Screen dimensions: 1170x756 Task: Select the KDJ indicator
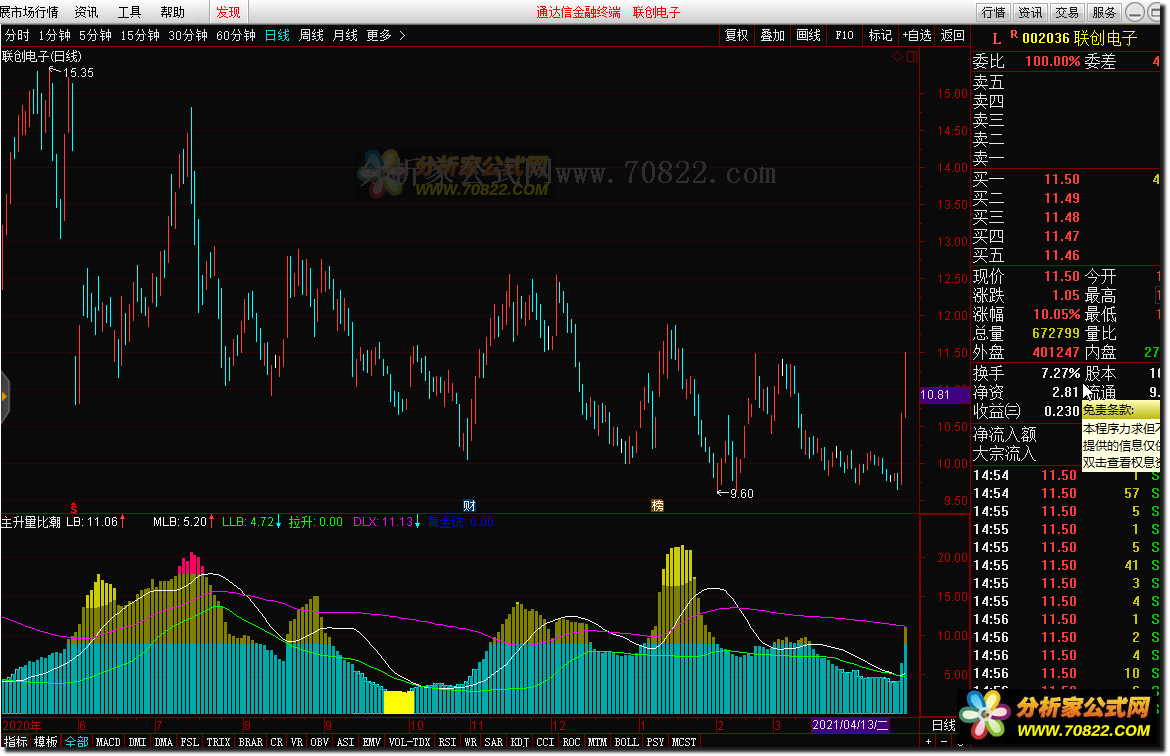(519, 742)
